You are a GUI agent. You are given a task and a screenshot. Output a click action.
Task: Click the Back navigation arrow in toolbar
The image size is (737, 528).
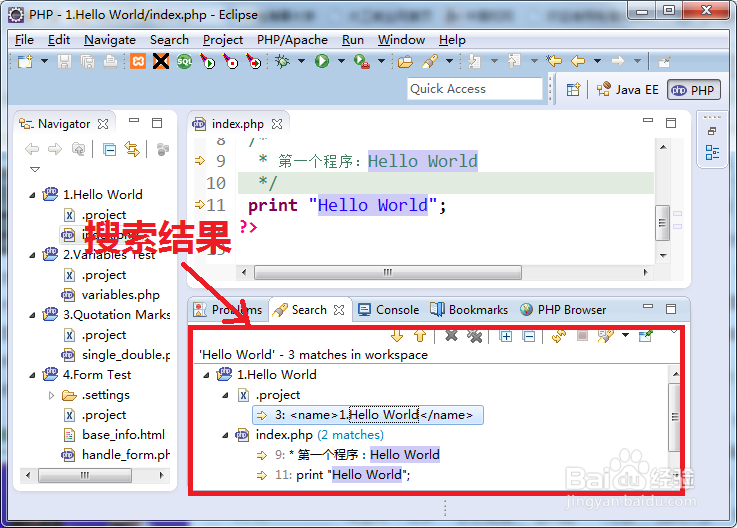[x=578, y=61]
